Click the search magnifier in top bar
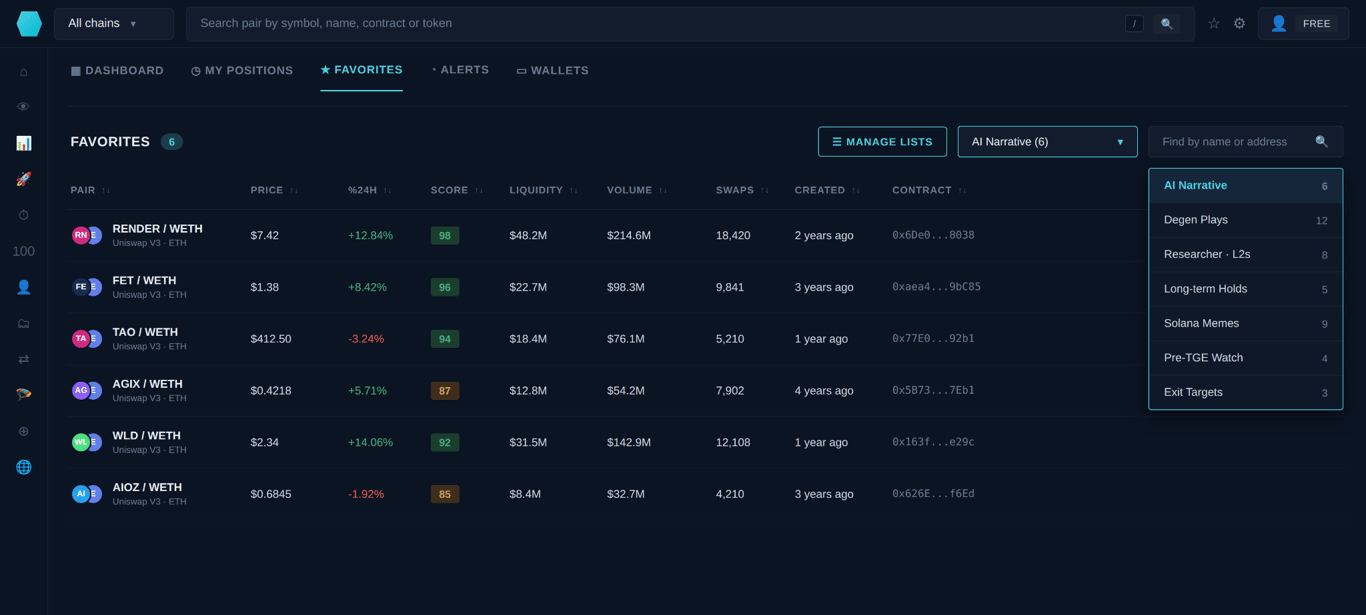1366x615 pixels. (x=1166, y=24)
